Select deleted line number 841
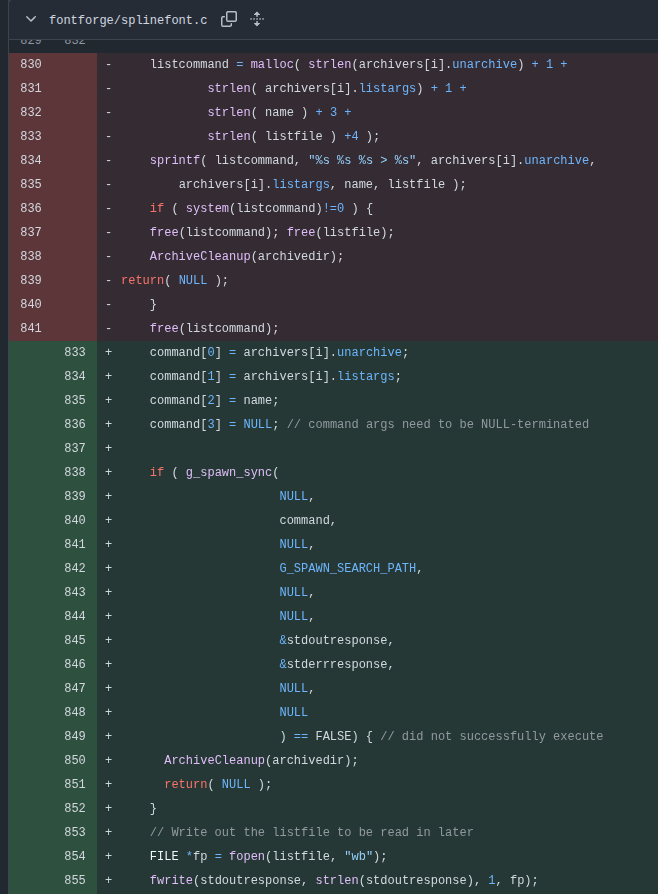This screenshot has width=658, height=894. point(31,328)
